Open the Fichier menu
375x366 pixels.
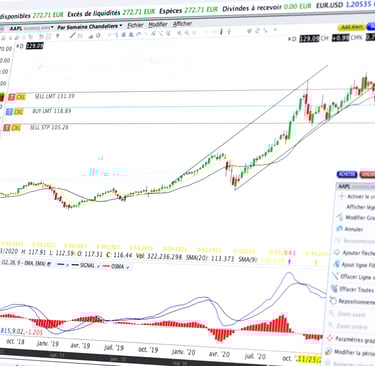click(x=135, y=25)
